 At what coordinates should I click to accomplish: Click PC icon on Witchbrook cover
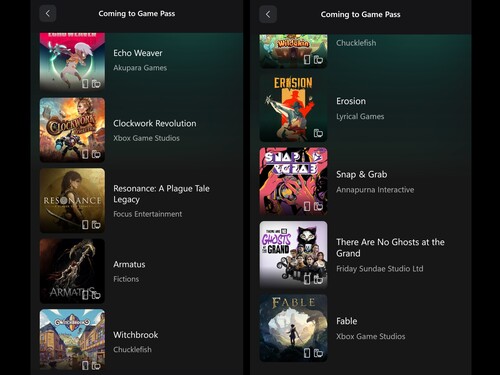96,366
